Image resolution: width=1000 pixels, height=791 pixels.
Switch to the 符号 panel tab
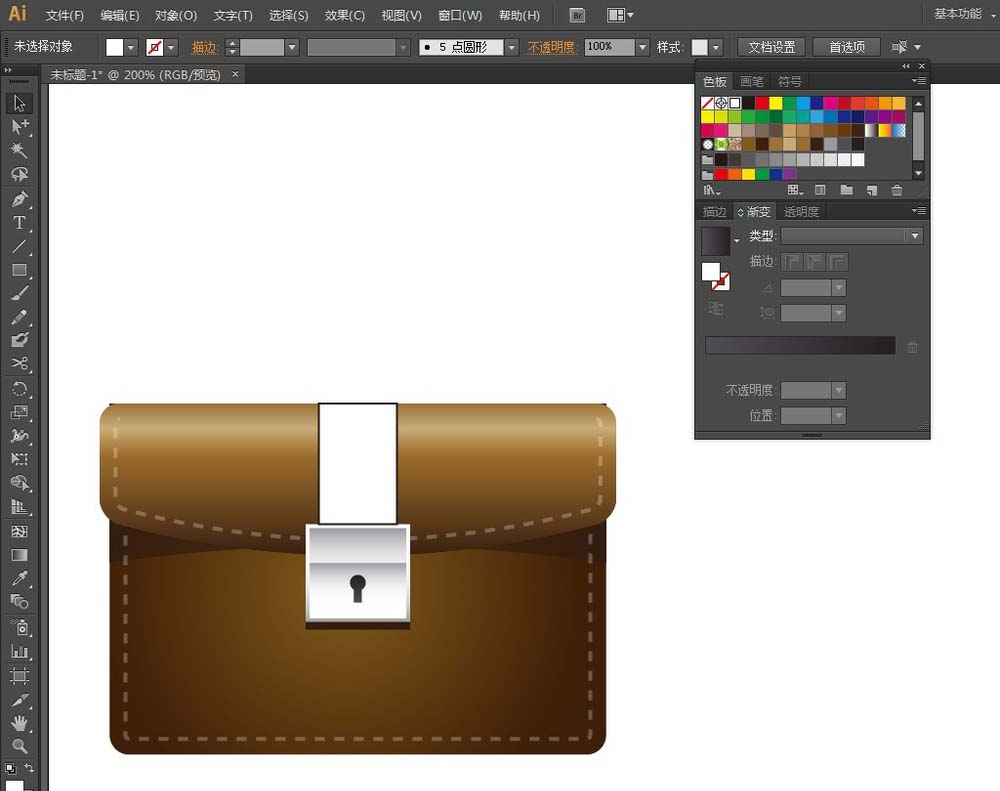(790, 82)
